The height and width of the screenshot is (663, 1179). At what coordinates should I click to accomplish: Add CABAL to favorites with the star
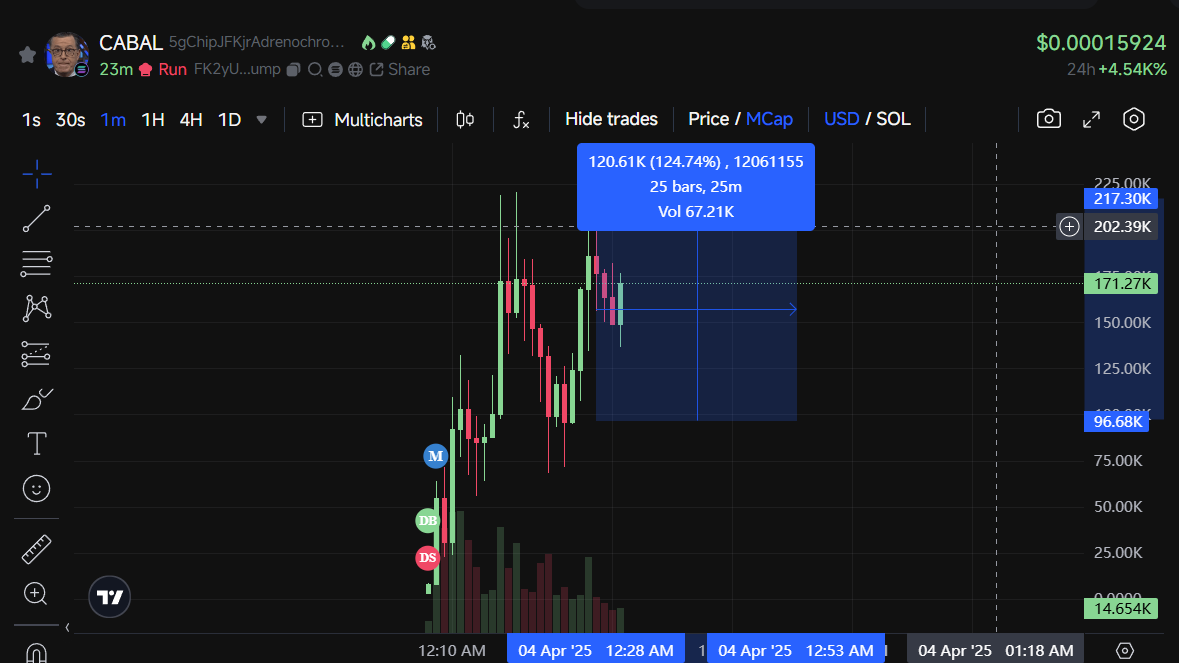click(28, 55)
